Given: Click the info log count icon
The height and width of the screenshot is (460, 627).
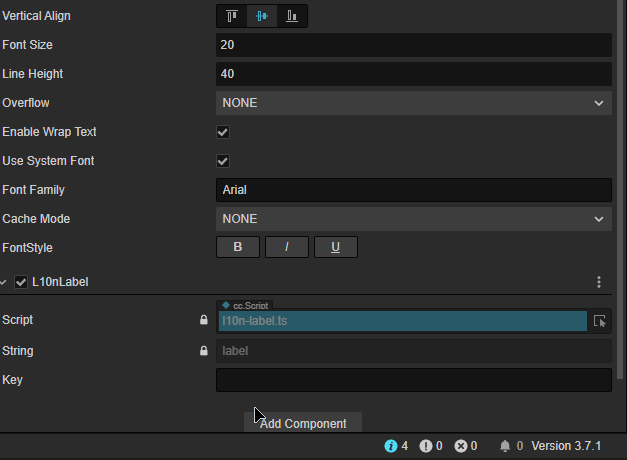Looking at the screenshot, I should pyautogui.click(x=391, y=446).
